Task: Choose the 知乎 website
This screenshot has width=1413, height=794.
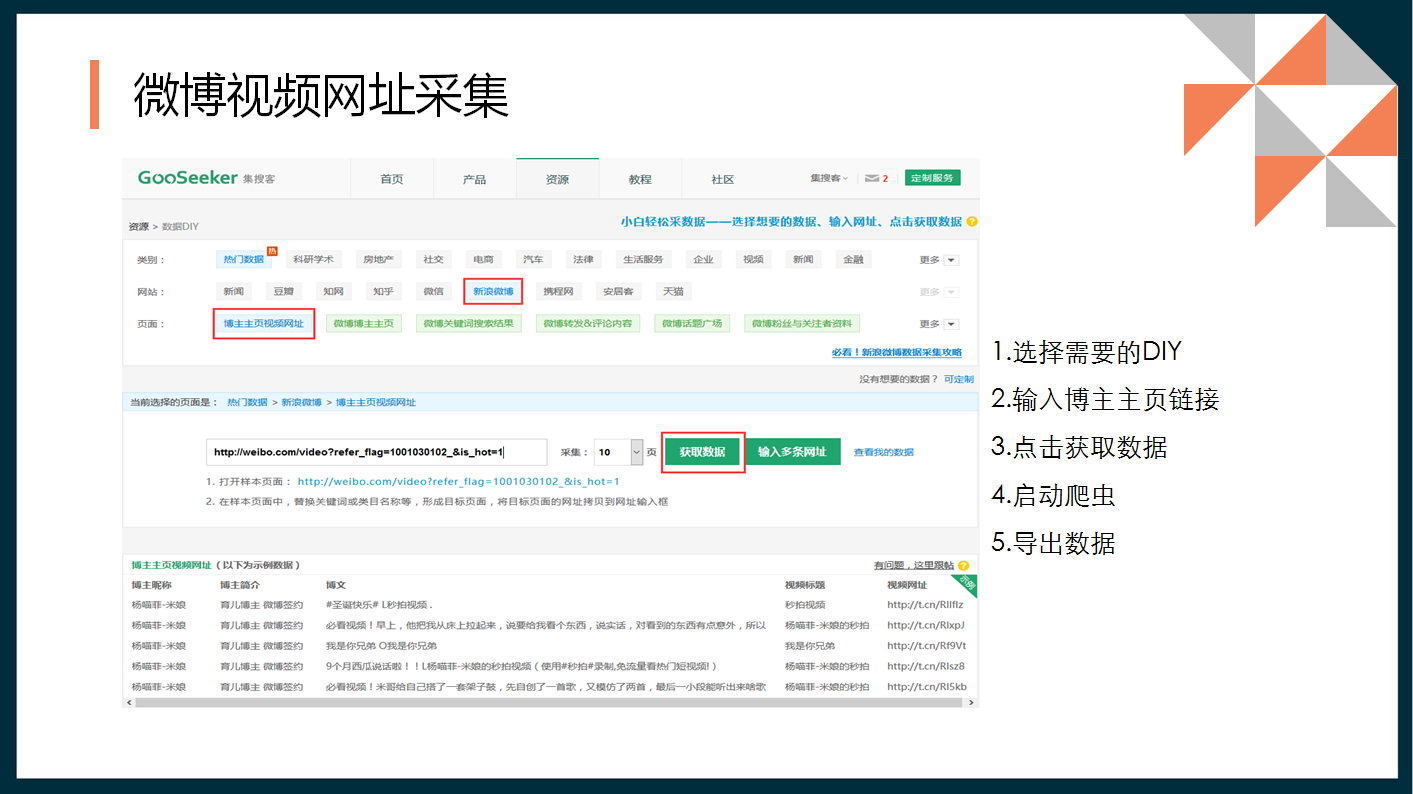Action: tap(383, 291)
